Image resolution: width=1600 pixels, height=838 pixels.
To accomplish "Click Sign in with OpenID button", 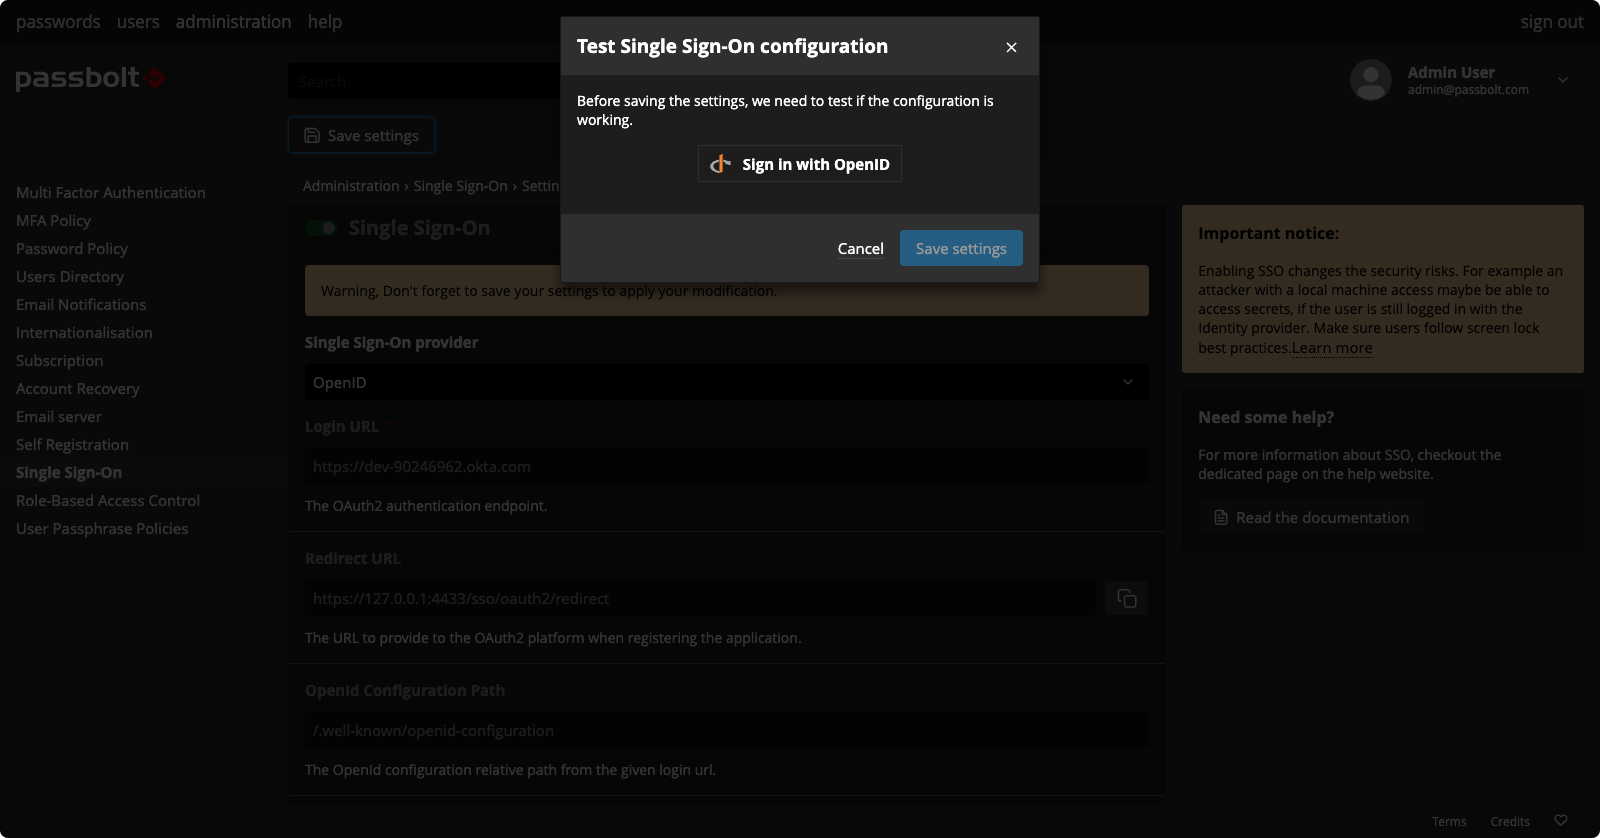I will [800, 164].
